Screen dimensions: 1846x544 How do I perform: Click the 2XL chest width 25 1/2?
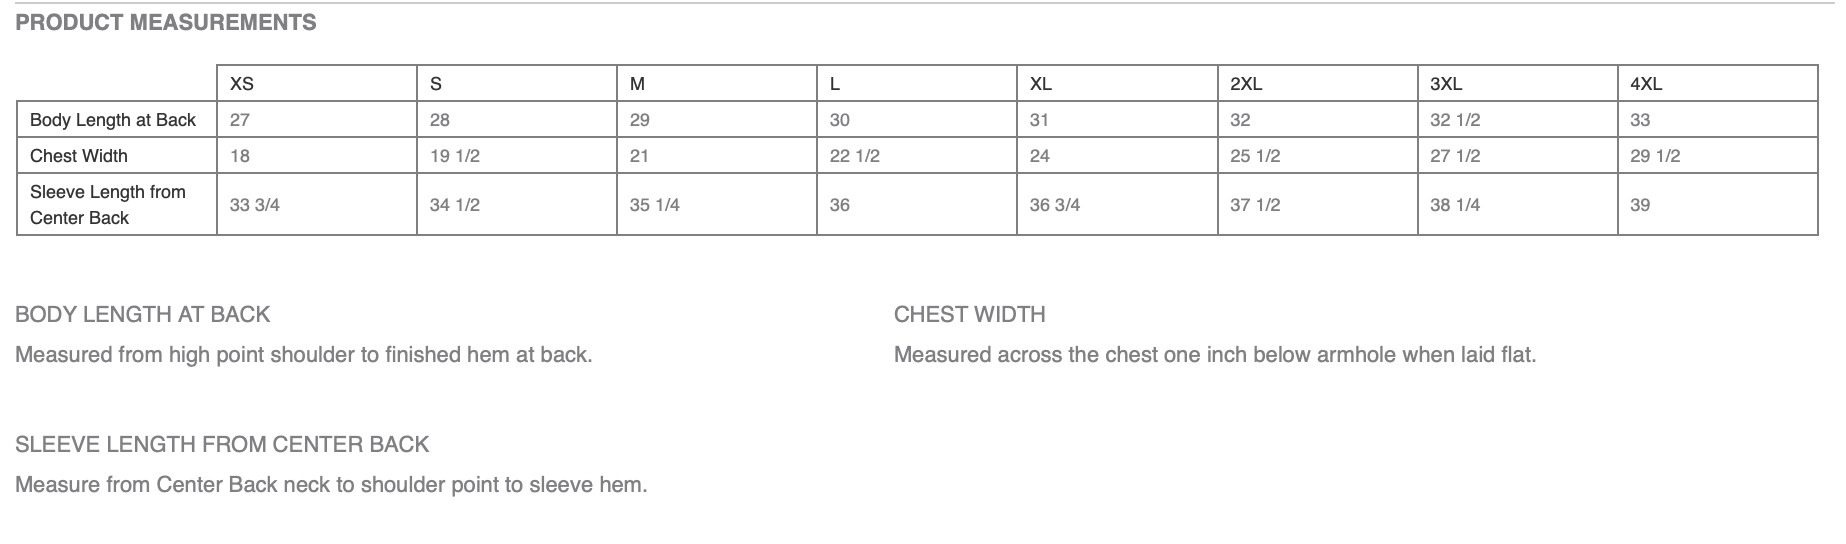tap(1255, 156)
